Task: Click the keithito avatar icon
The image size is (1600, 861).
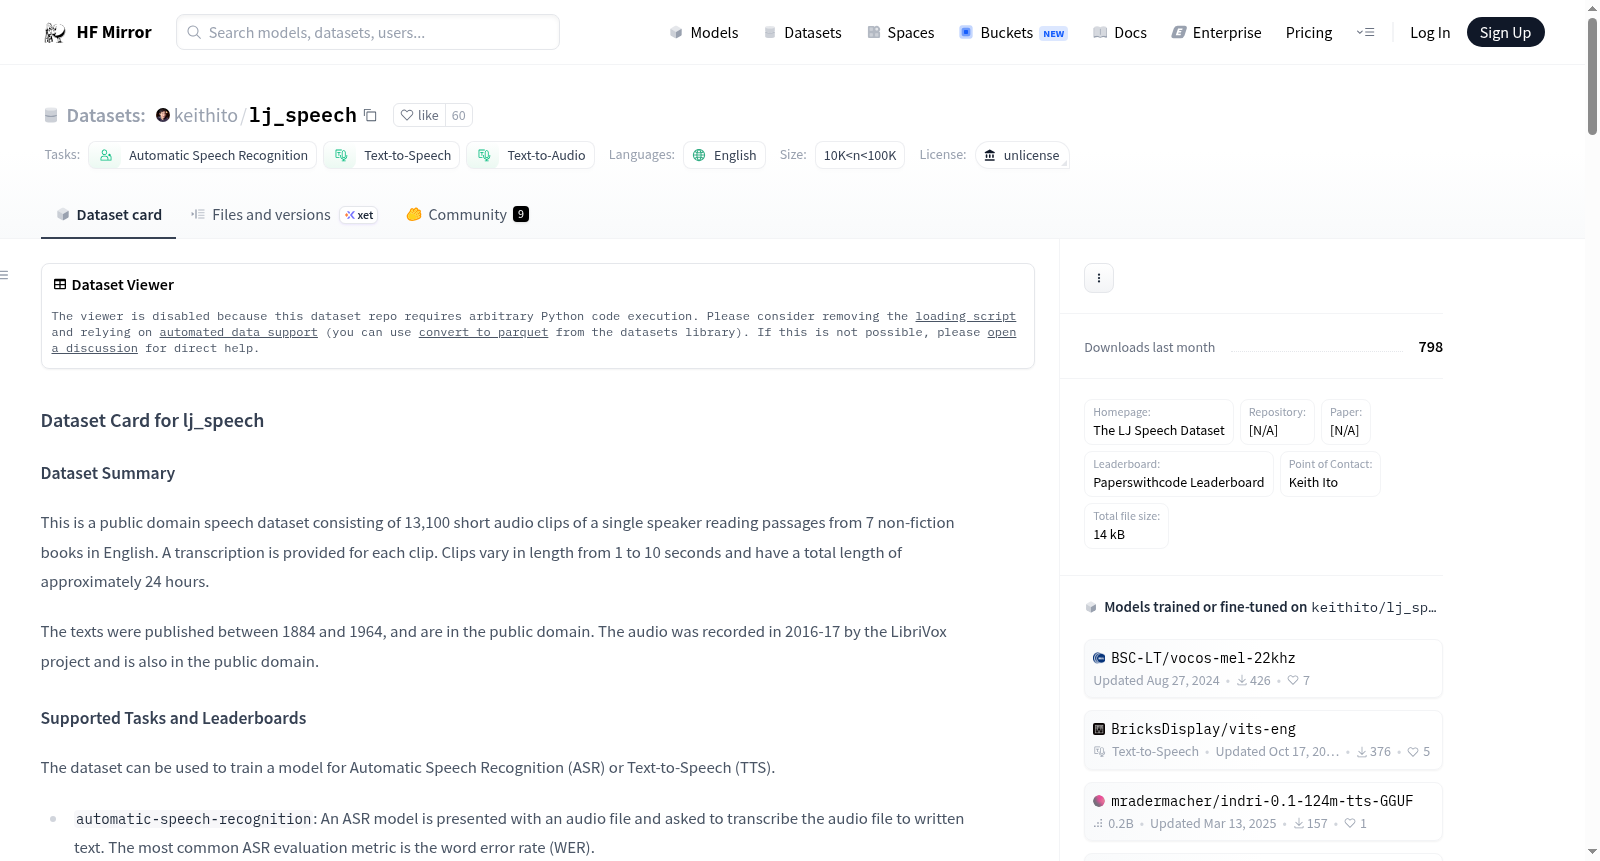Action: 163,115
